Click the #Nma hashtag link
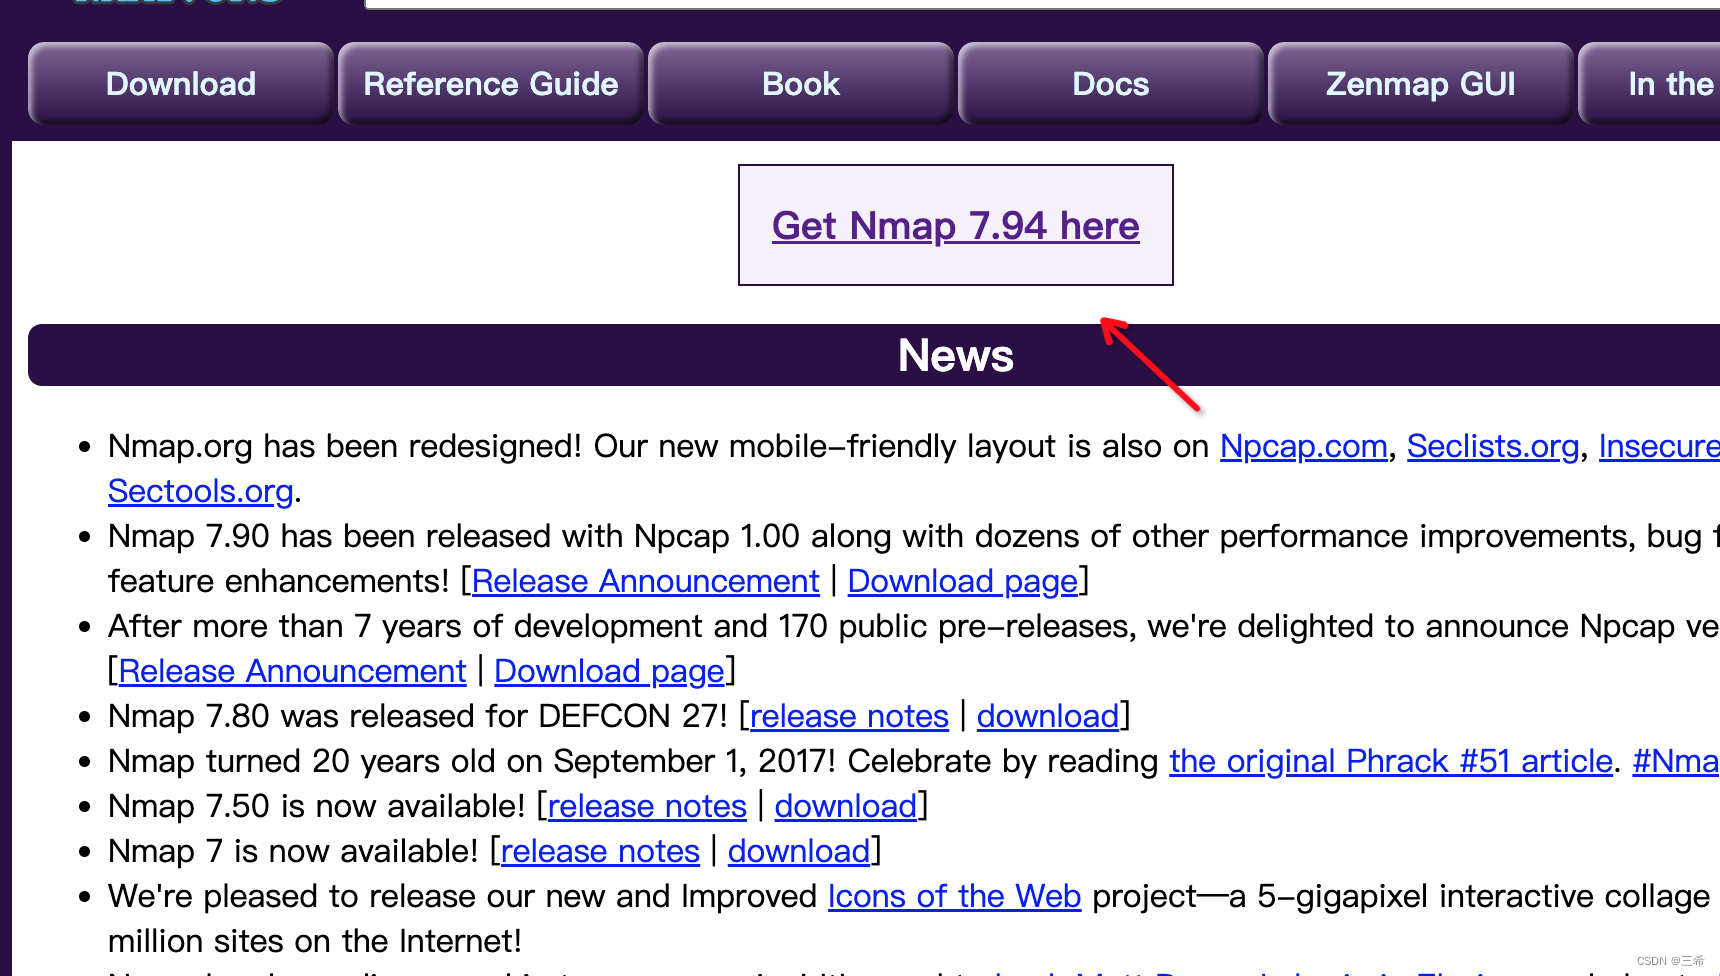 (1676, 761)
